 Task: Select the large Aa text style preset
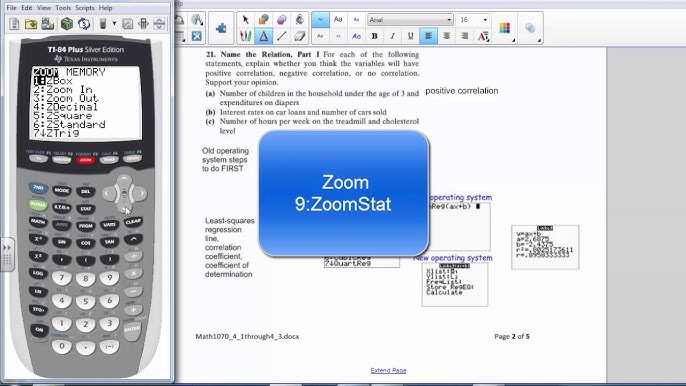tap(338, 19)
